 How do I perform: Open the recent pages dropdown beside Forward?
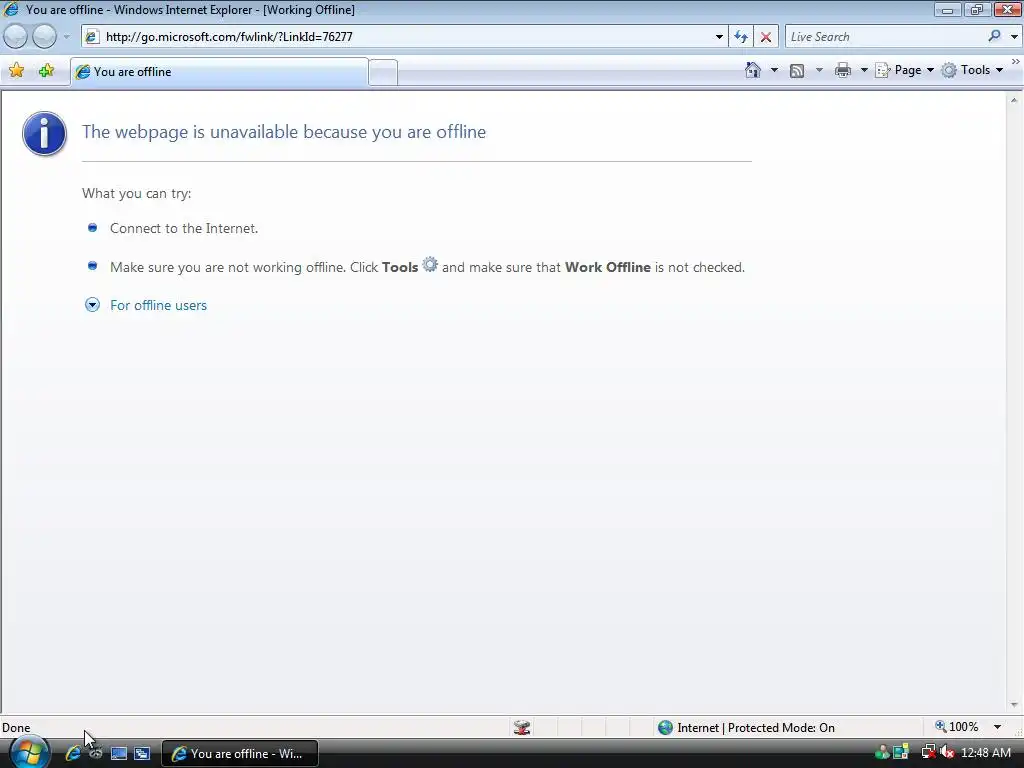coord(66,37)
